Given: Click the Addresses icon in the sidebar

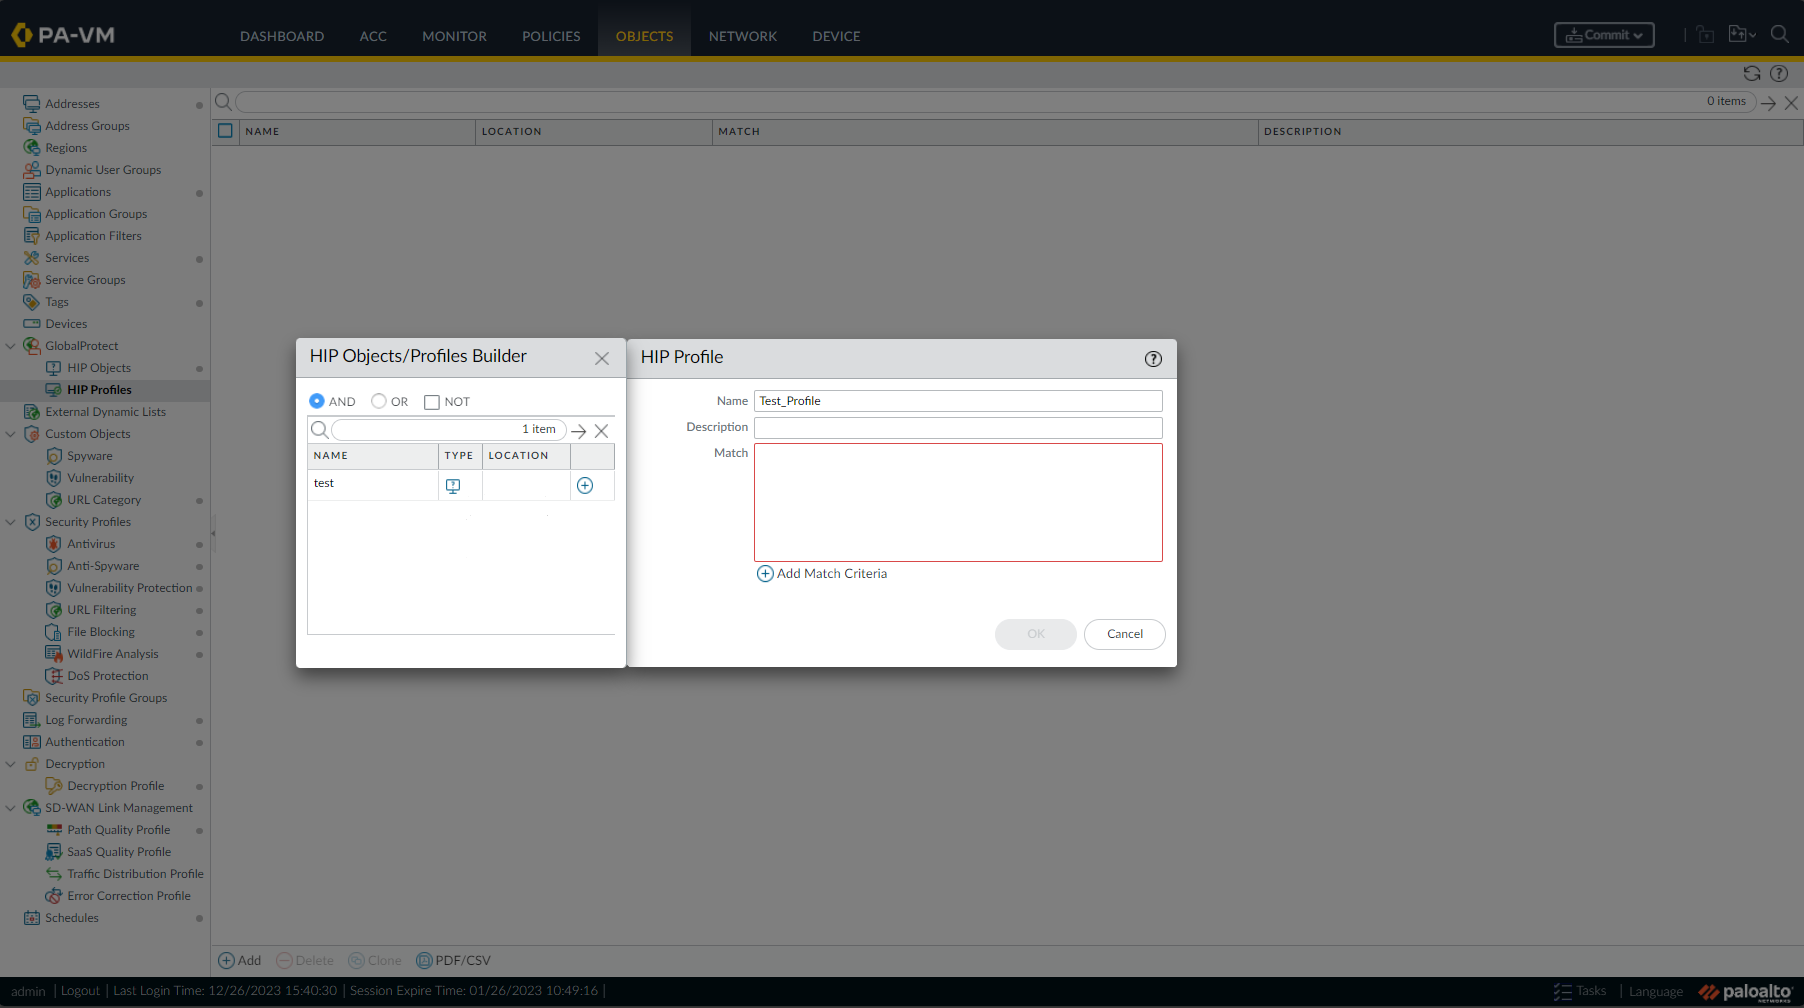Looking at the screenshot, I should click(x=32, y=104).
